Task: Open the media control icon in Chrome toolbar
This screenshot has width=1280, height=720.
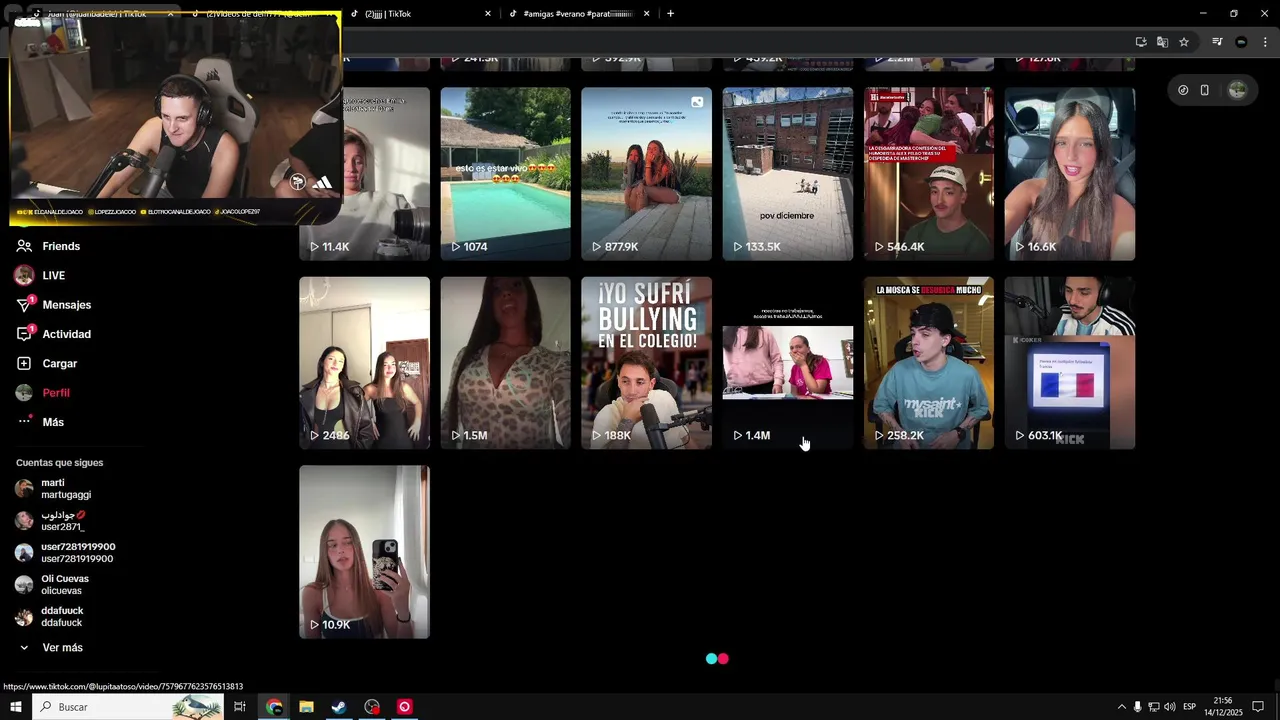Action: pyautogui.click(x=1217, y=42)
